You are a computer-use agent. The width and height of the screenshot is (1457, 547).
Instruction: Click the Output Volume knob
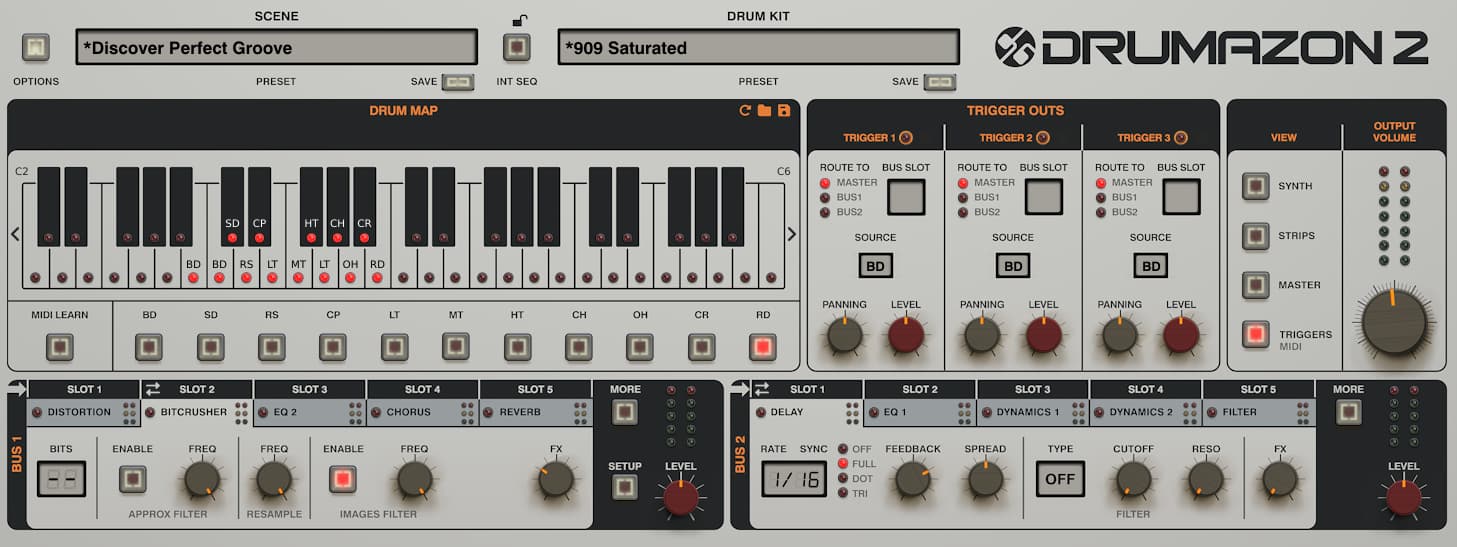point(1393,322)
